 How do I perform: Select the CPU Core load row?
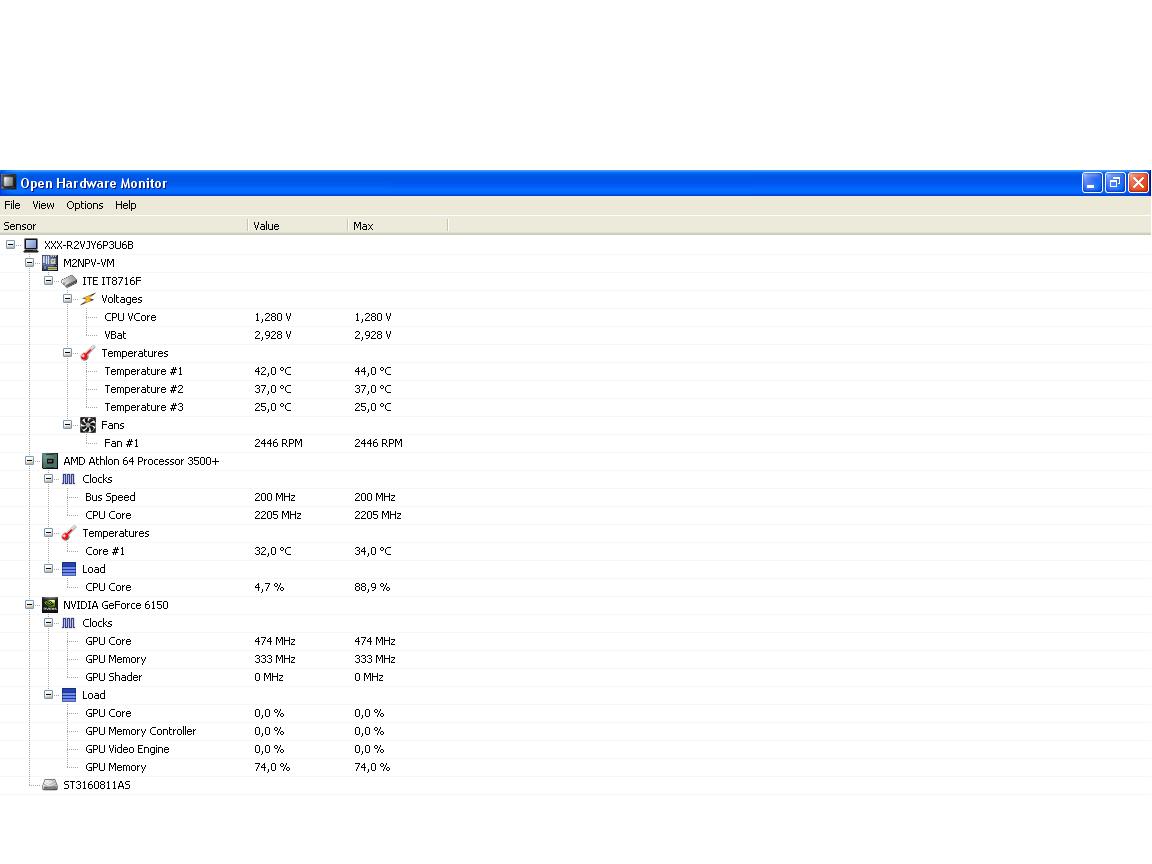pos(576,587)
